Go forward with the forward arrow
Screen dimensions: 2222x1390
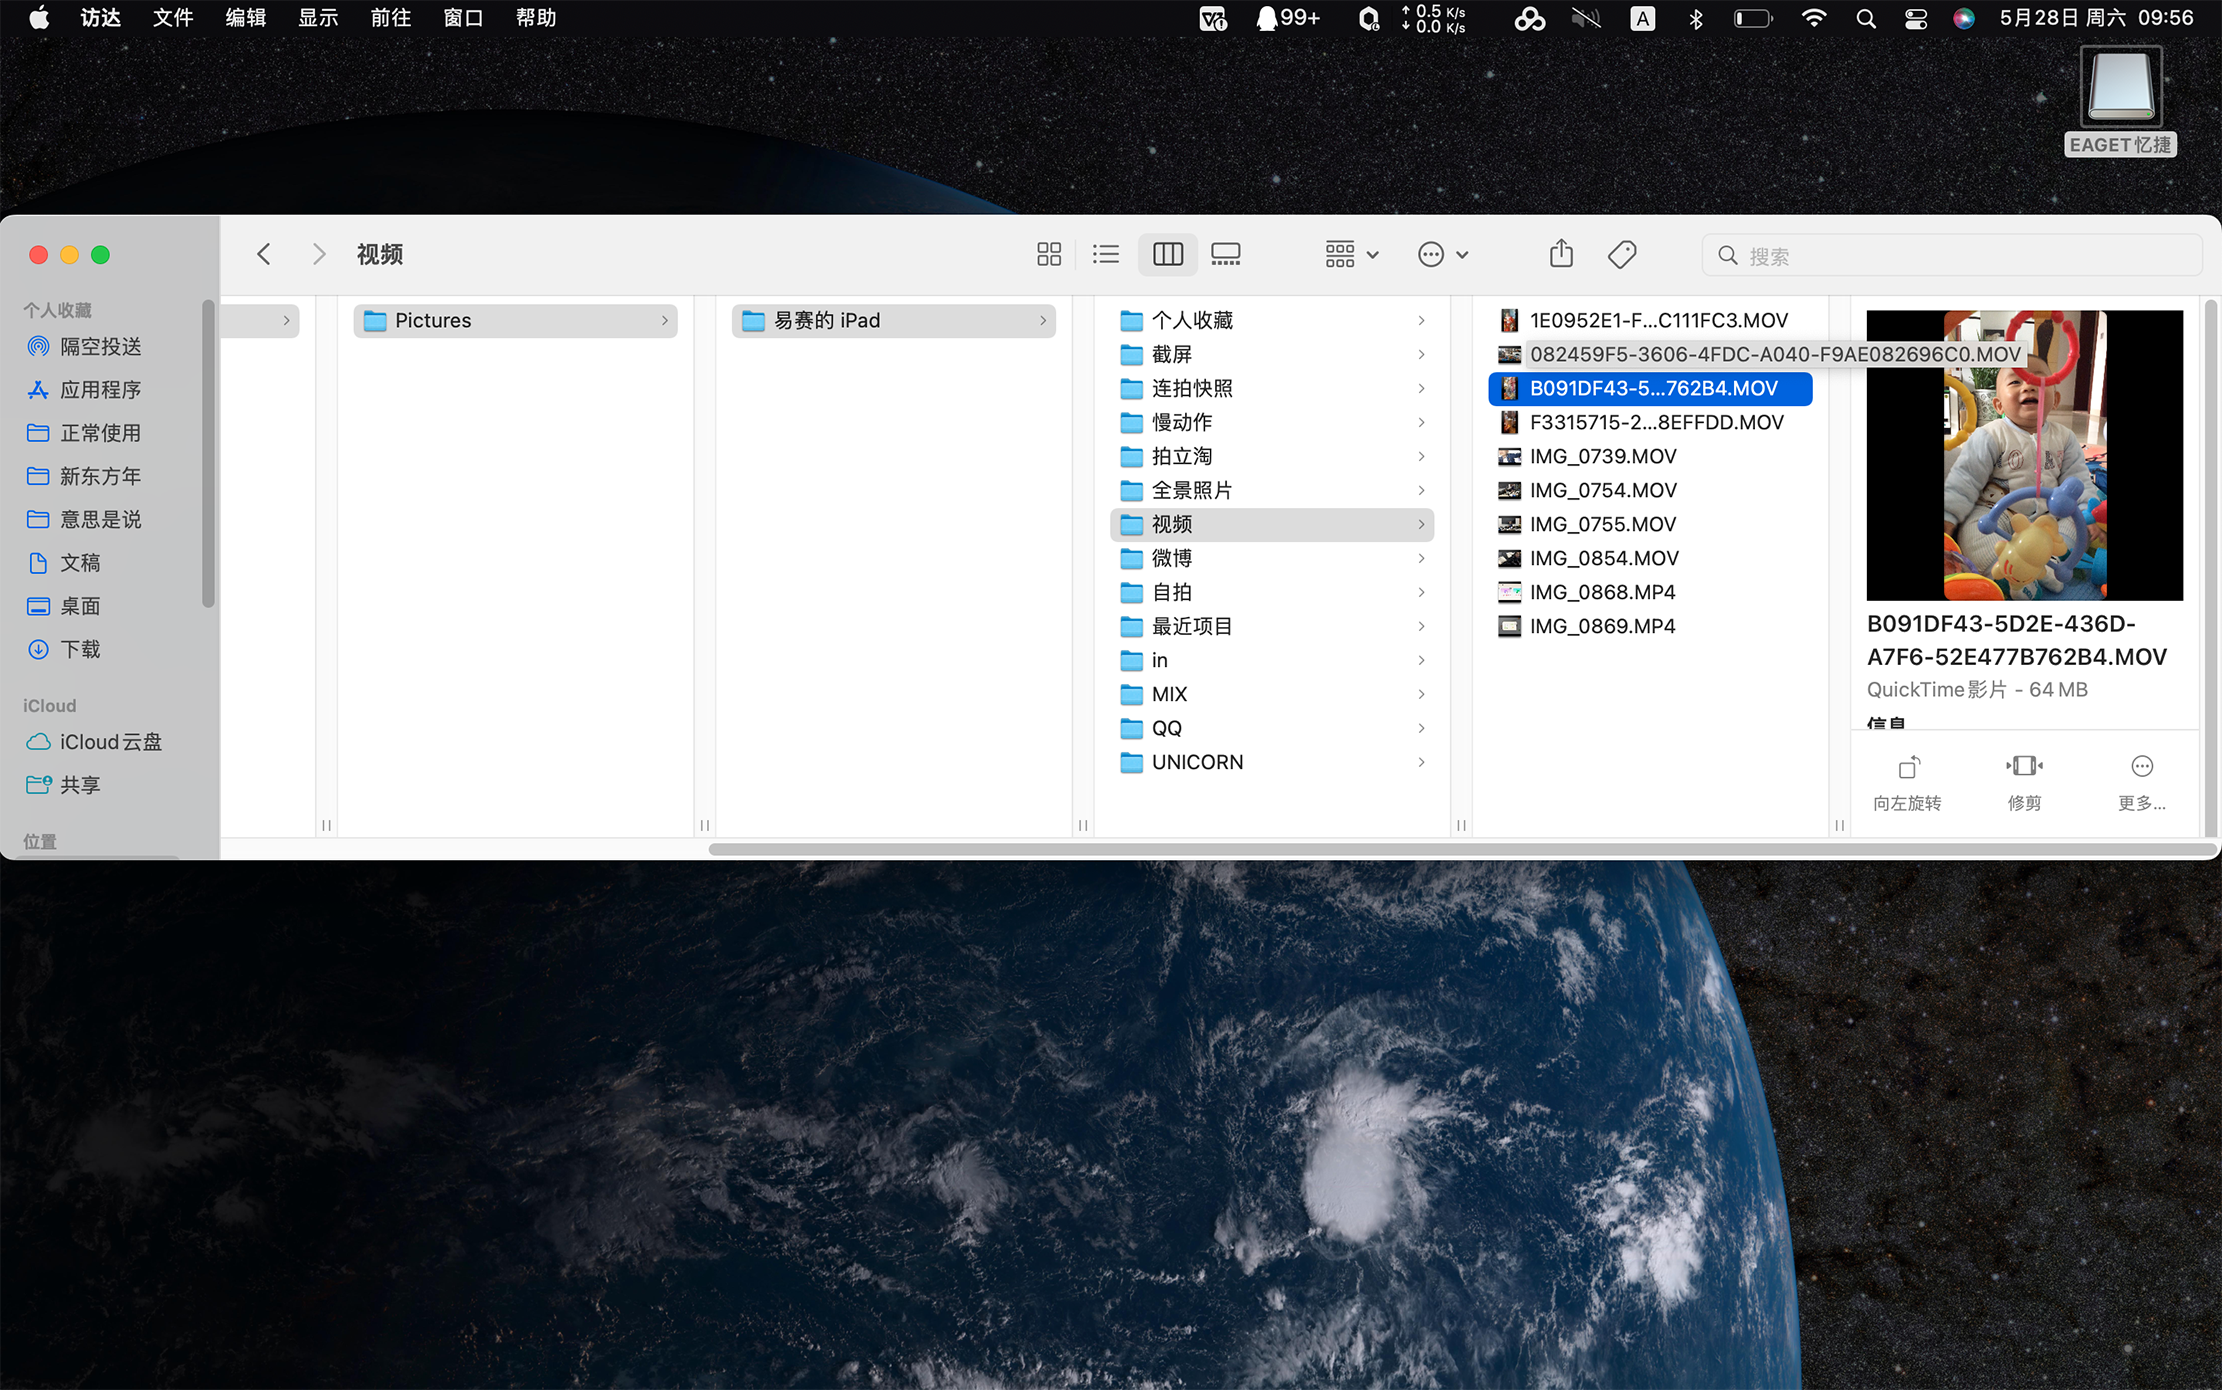tap(318, 254)
